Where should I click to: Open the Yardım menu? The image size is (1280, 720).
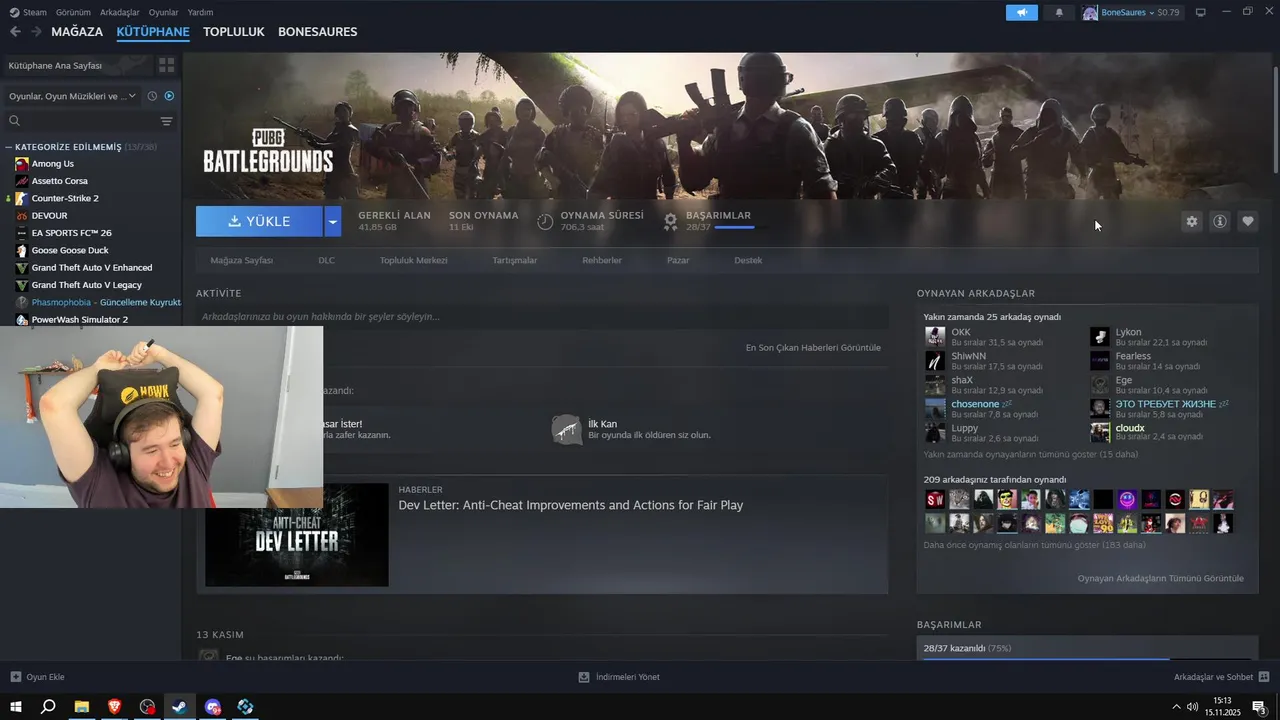200,12
